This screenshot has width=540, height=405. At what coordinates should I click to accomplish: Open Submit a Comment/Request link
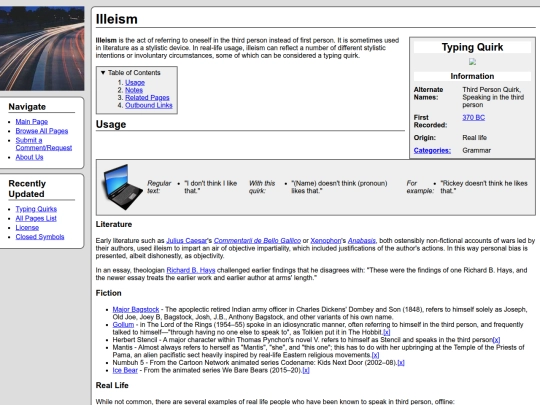coord(44,144)
